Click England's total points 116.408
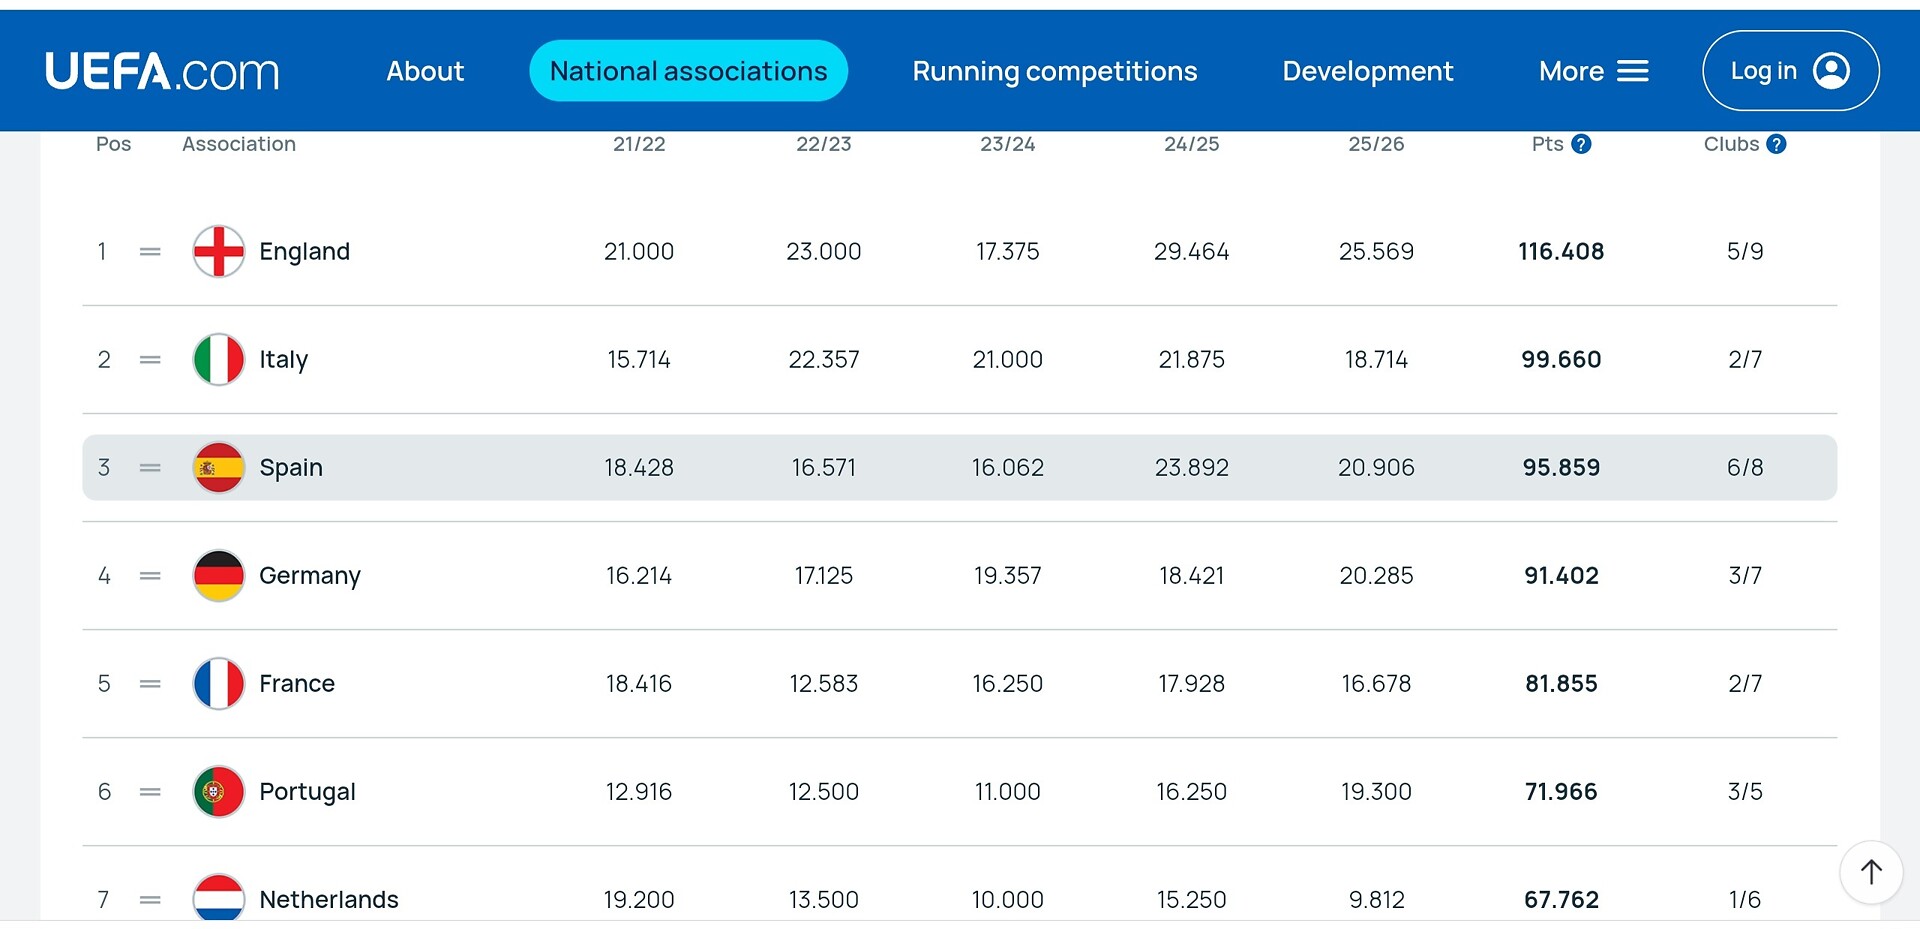Viewport: 1920px width, 929px height. pyautogui.click(x=1561, y=251)
